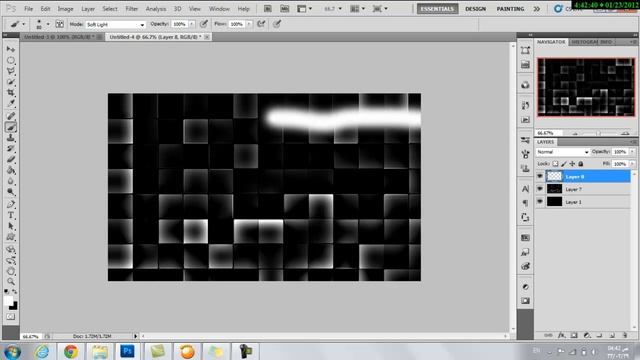Open the Filter menu
The height and width of the screenshot is (360, 640).
(131, 9)
